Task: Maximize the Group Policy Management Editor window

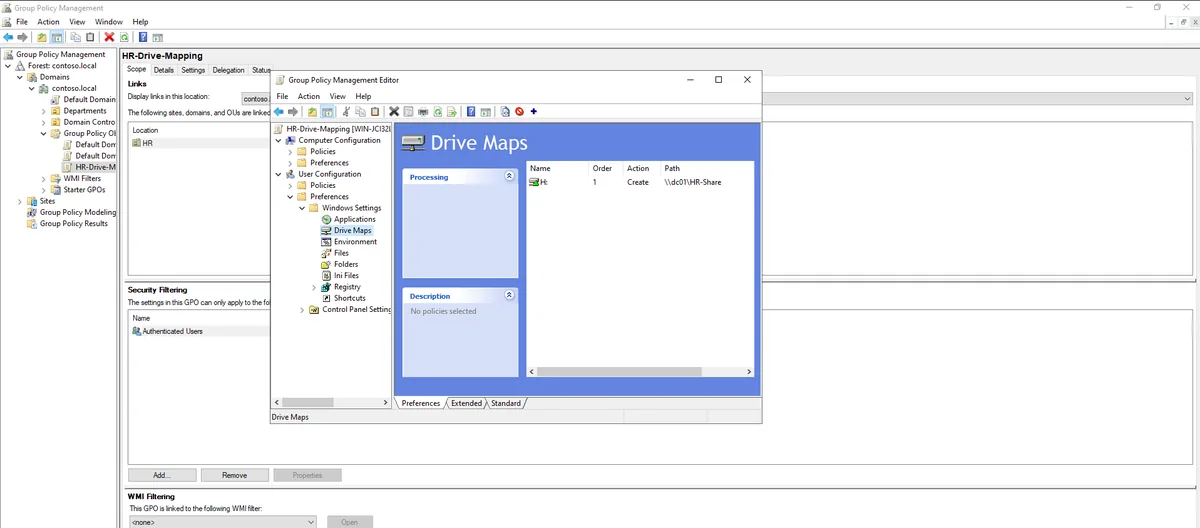Action: [718, 79]
